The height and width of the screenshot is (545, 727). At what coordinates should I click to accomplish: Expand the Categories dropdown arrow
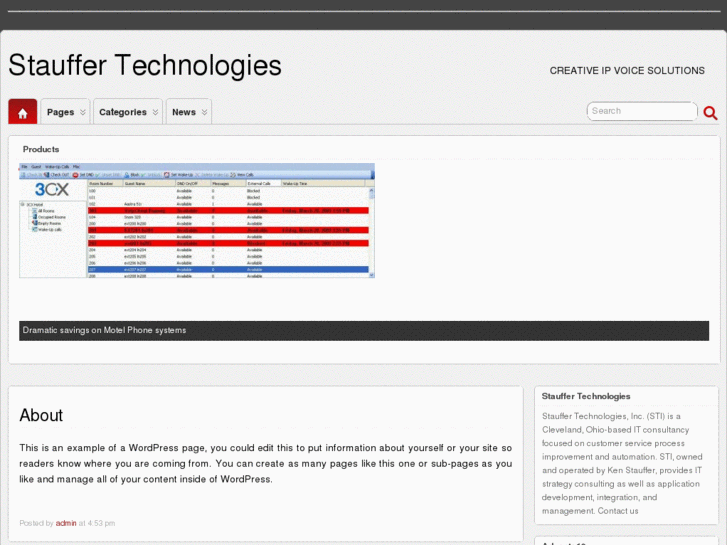point(155,112)
